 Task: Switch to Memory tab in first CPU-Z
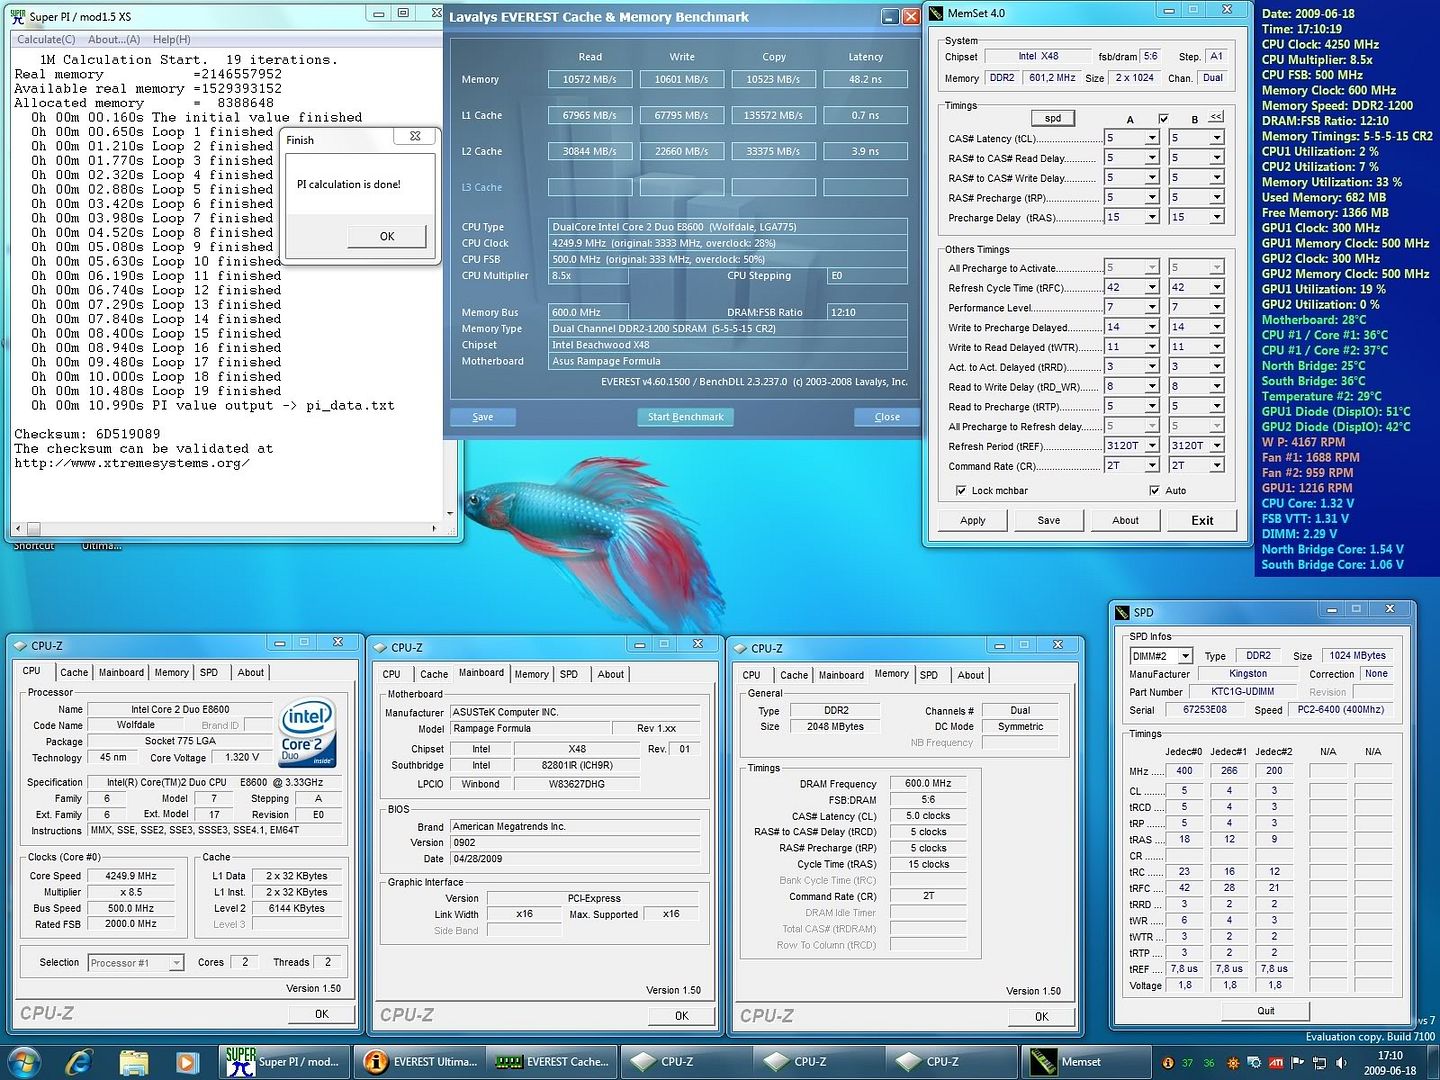(x=171, y=673)
